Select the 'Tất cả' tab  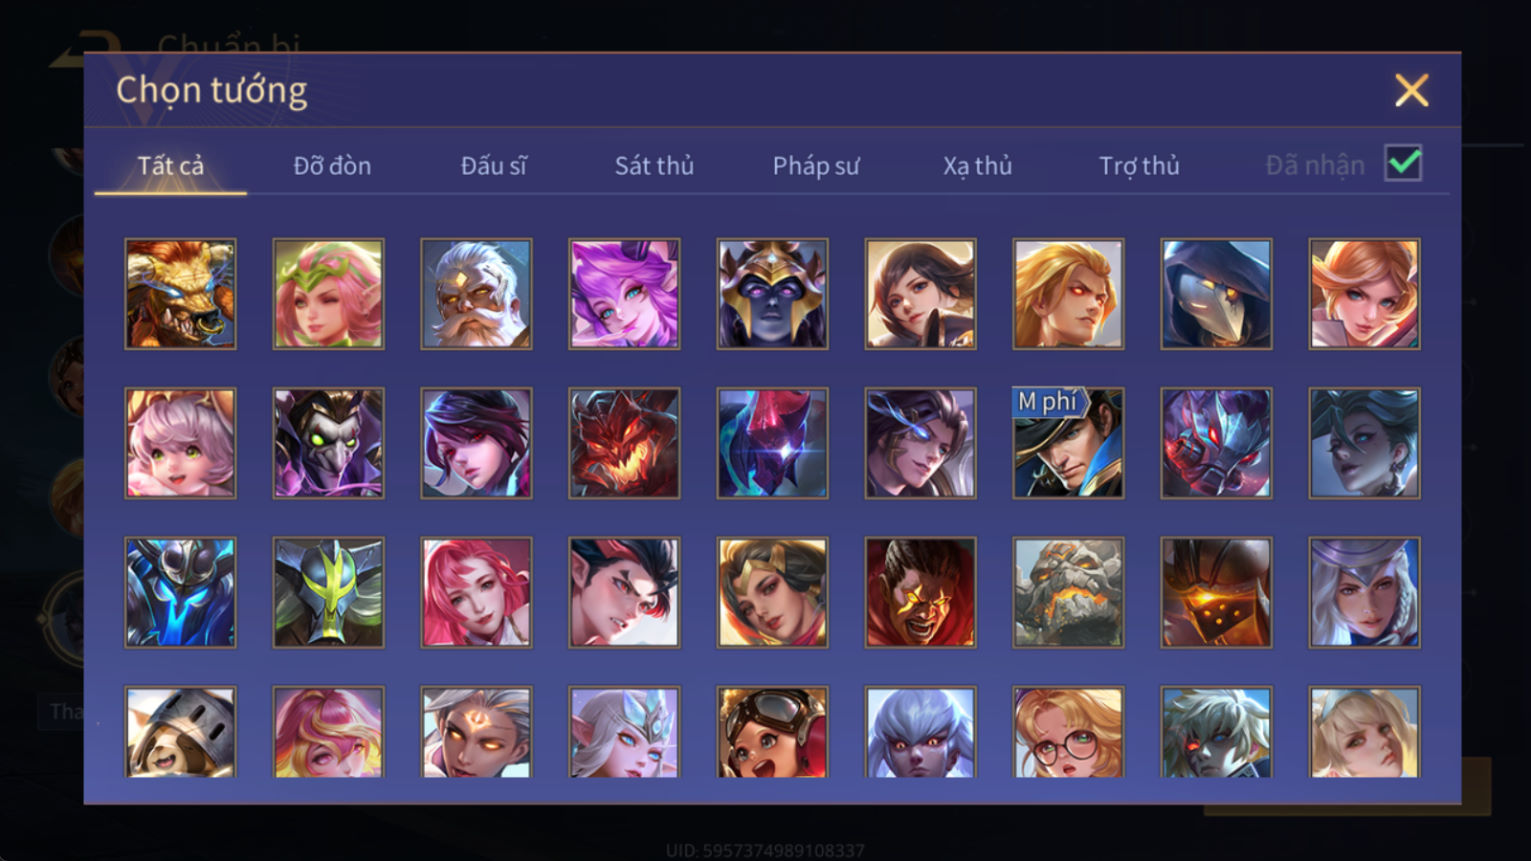(x=171, y=166)
